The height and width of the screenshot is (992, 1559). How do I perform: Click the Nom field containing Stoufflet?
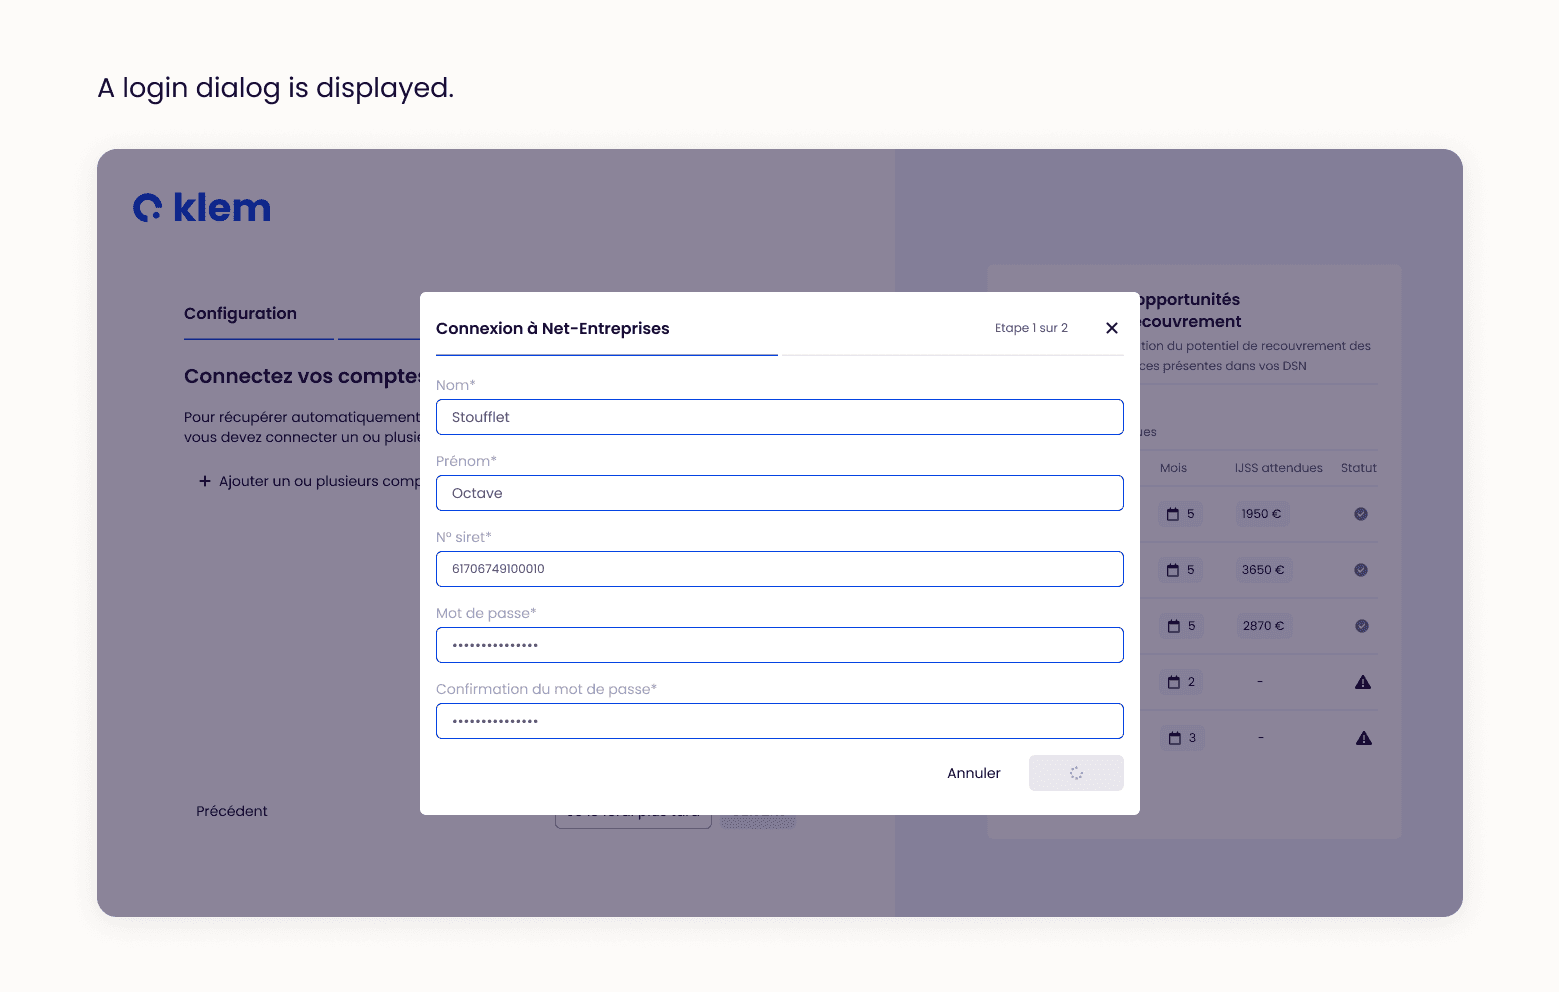coord(779,417)
